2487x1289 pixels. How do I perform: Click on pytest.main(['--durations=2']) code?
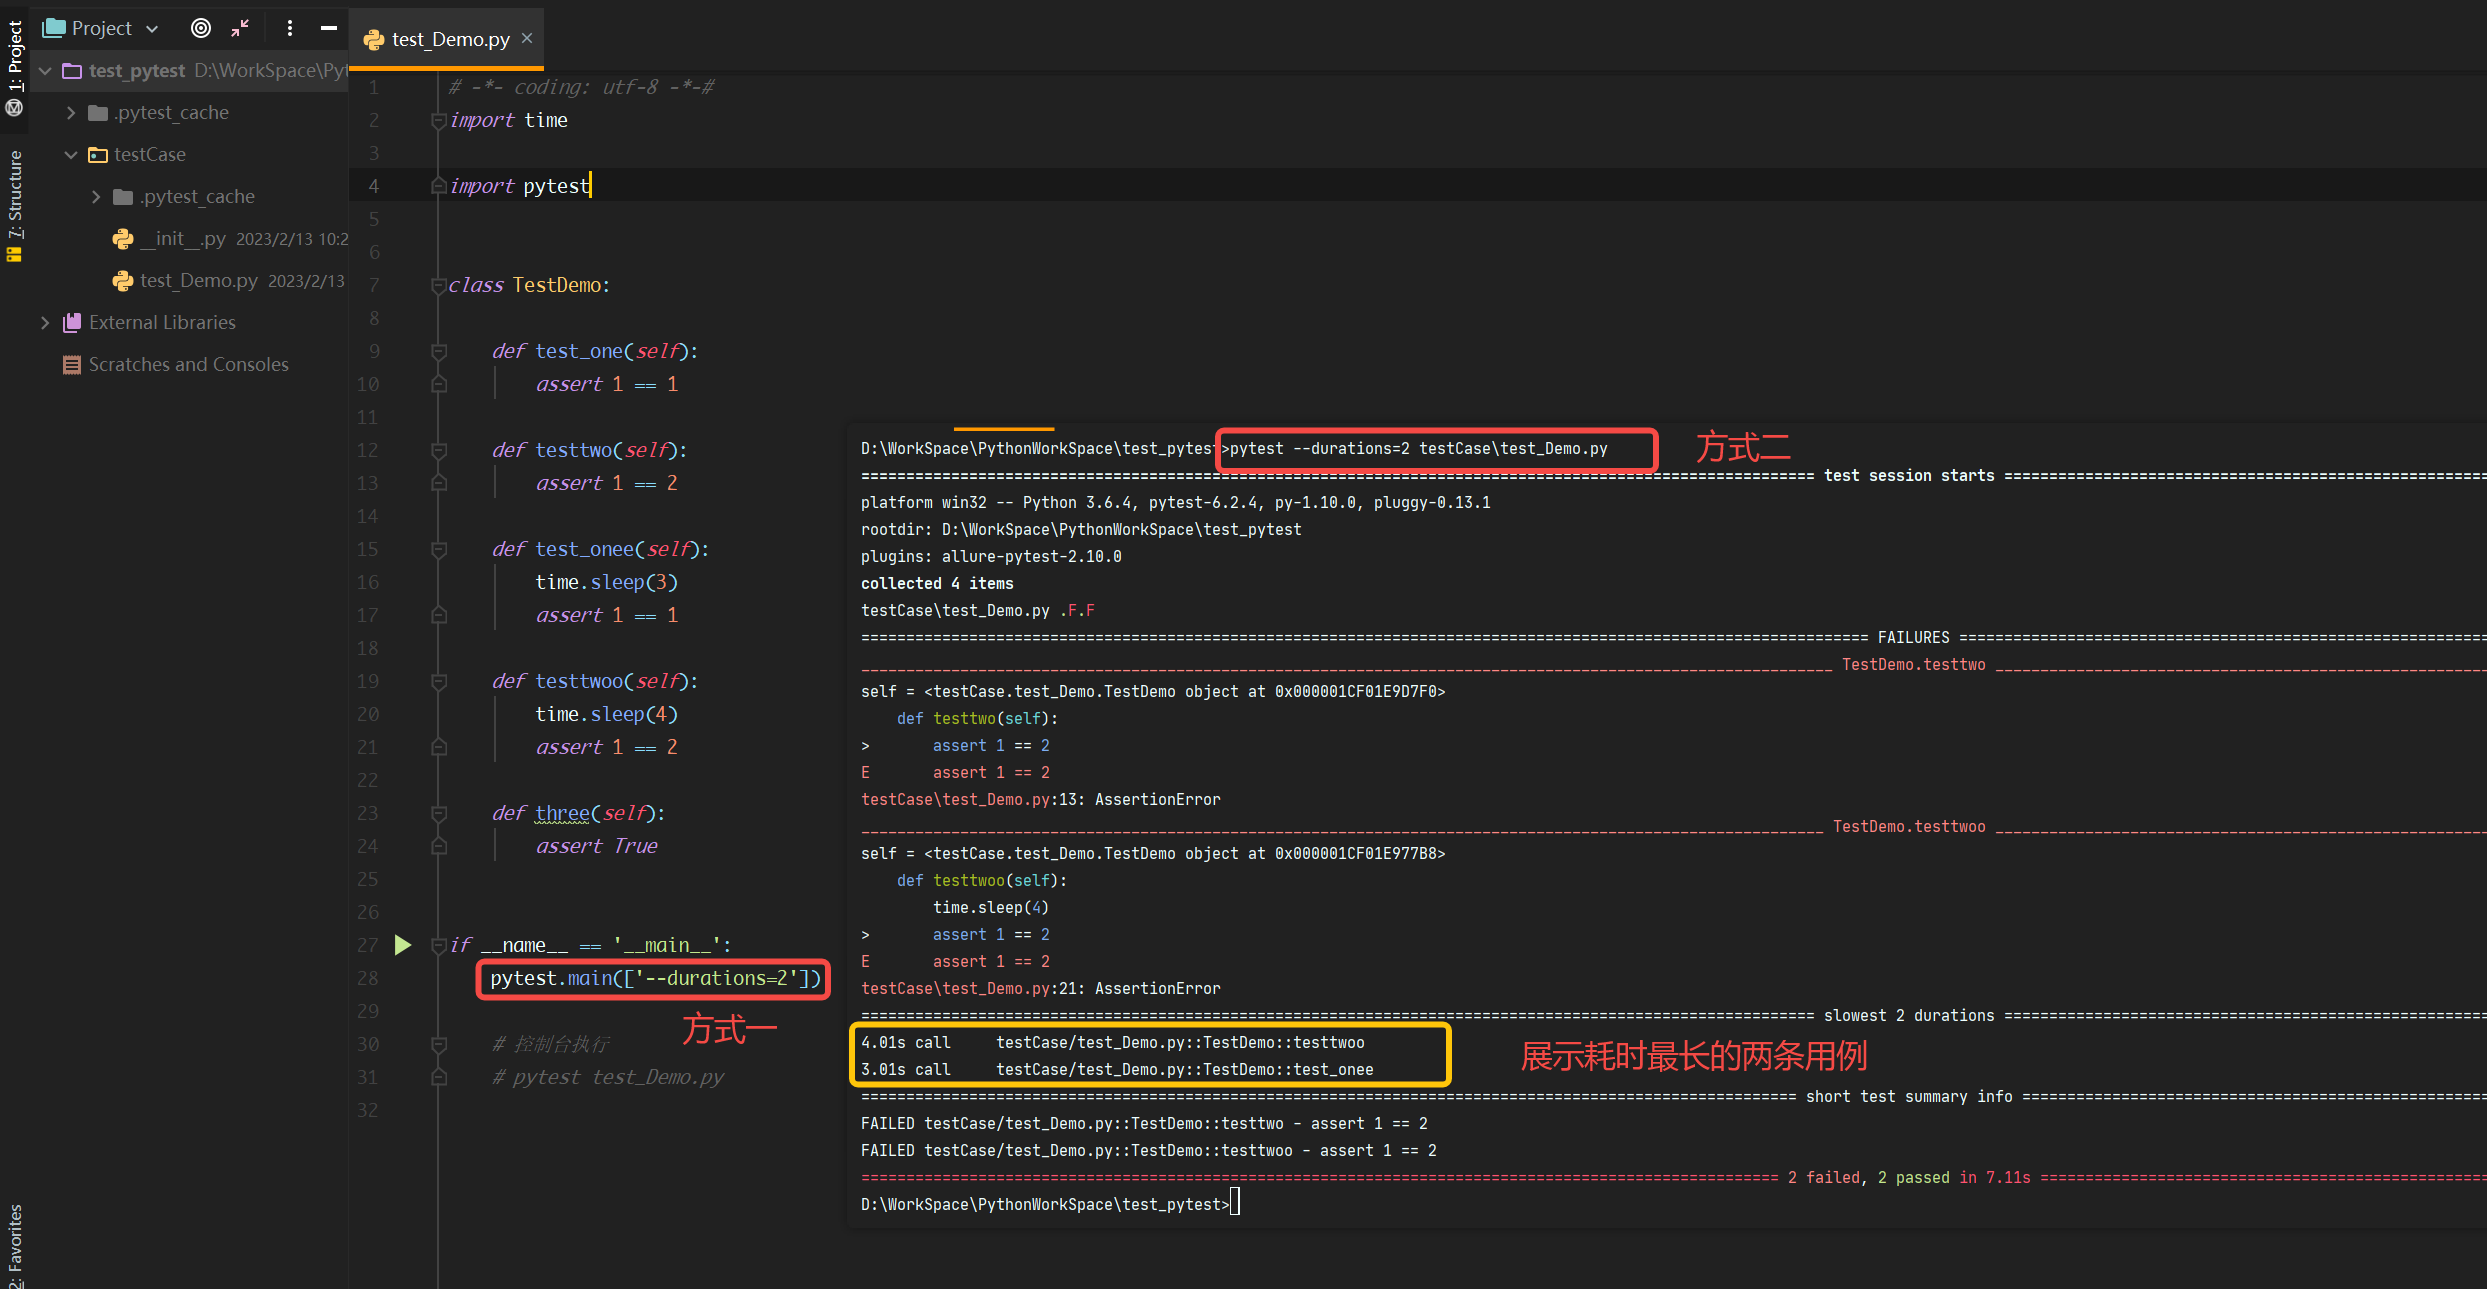[655, 978]
